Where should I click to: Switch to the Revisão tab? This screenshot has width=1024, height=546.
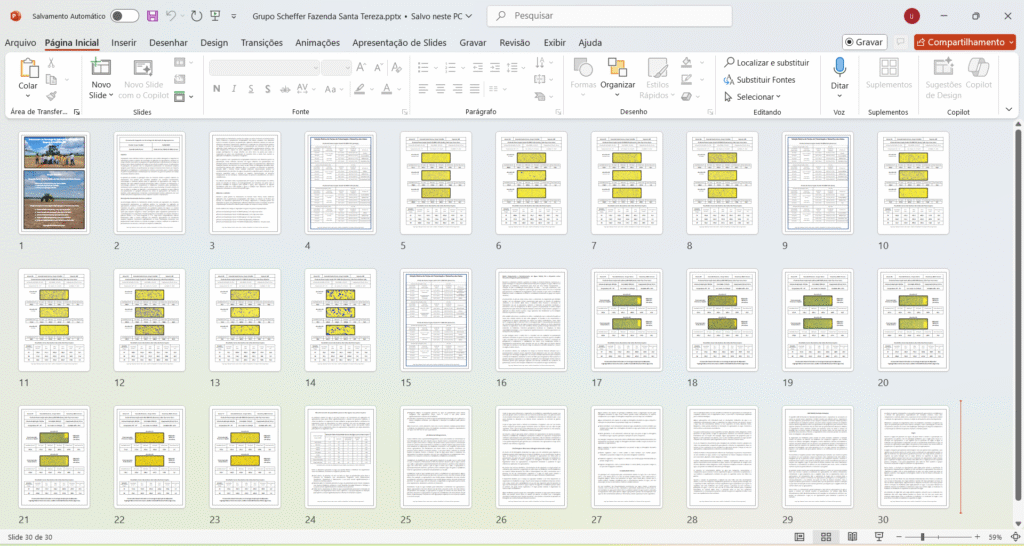point(515,42)
